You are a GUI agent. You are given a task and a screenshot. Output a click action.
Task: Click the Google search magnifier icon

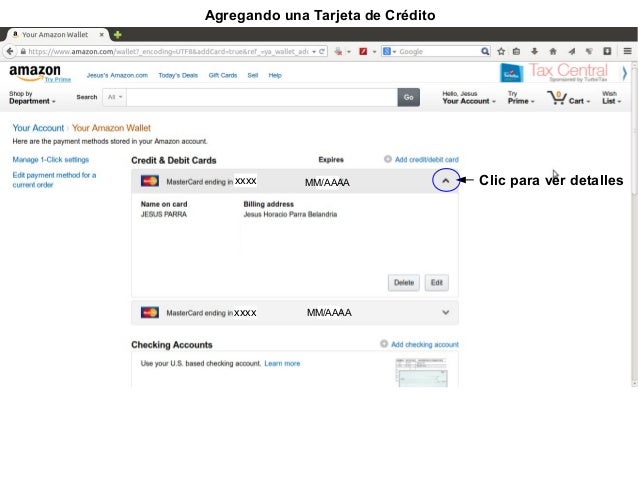point(485,51)
